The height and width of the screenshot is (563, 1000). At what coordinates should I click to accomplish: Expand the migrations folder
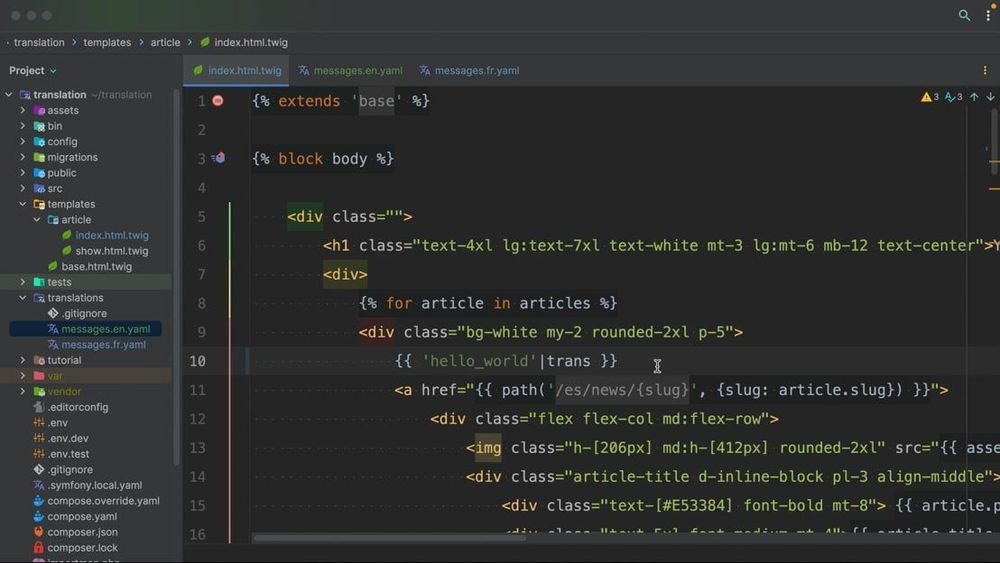pyautogui.click(x=23, y=157)
